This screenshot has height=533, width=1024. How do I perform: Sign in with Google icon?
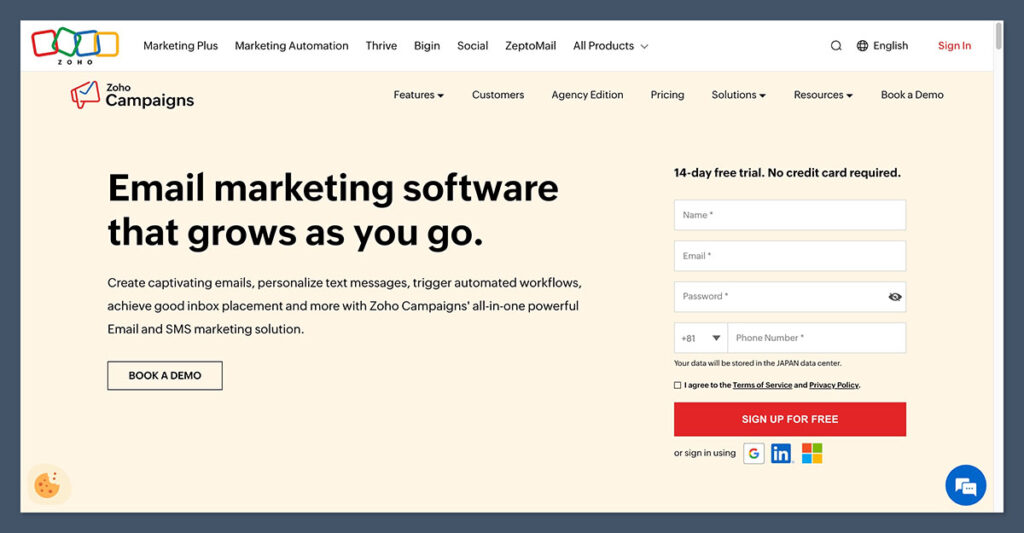754,453
